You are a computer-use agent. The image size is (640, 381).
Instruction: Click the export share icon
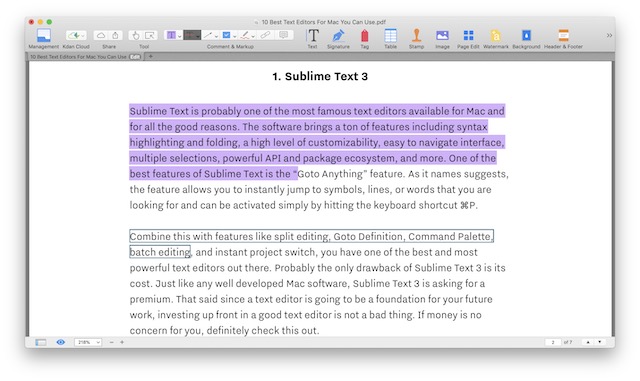click(x=116, y=36)
